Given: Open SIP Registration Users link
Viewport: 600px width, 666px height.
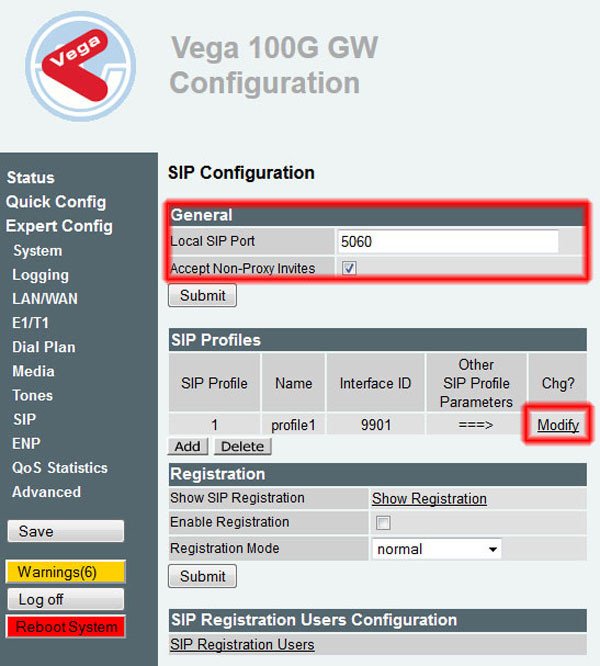Looking at the screenshot, I should coord(242,644).
